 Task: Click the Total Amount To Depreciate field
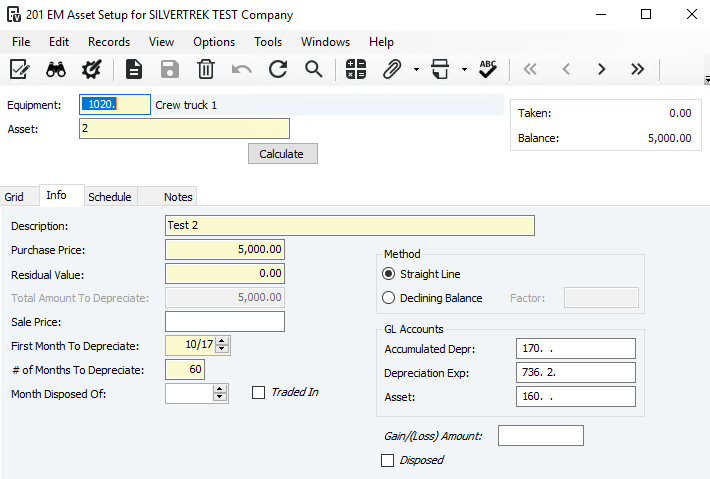[x=225, y=297]
